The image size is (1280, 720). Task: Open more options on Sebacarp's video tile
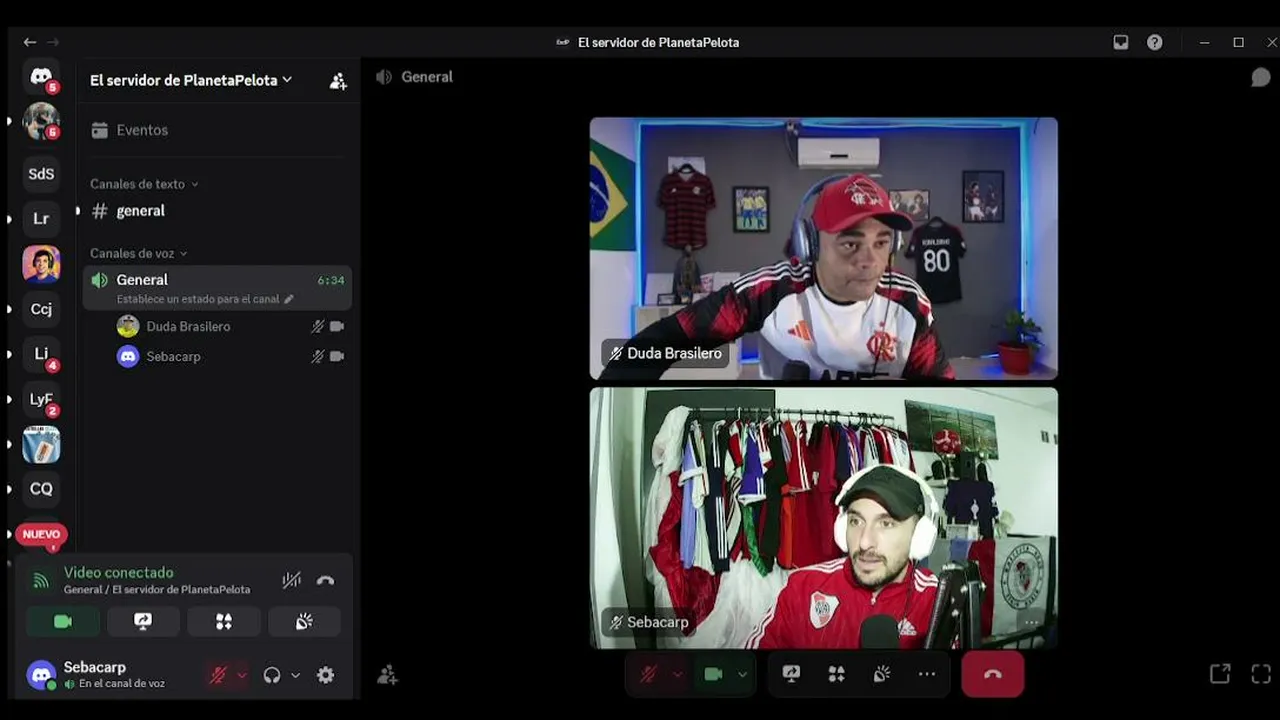[x=1031, y=622]
